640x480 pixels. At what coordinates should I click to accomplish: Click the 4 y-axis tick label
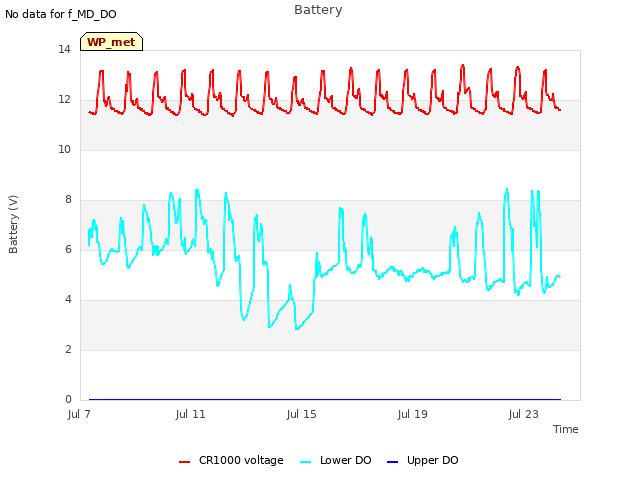tap(68, 300)
